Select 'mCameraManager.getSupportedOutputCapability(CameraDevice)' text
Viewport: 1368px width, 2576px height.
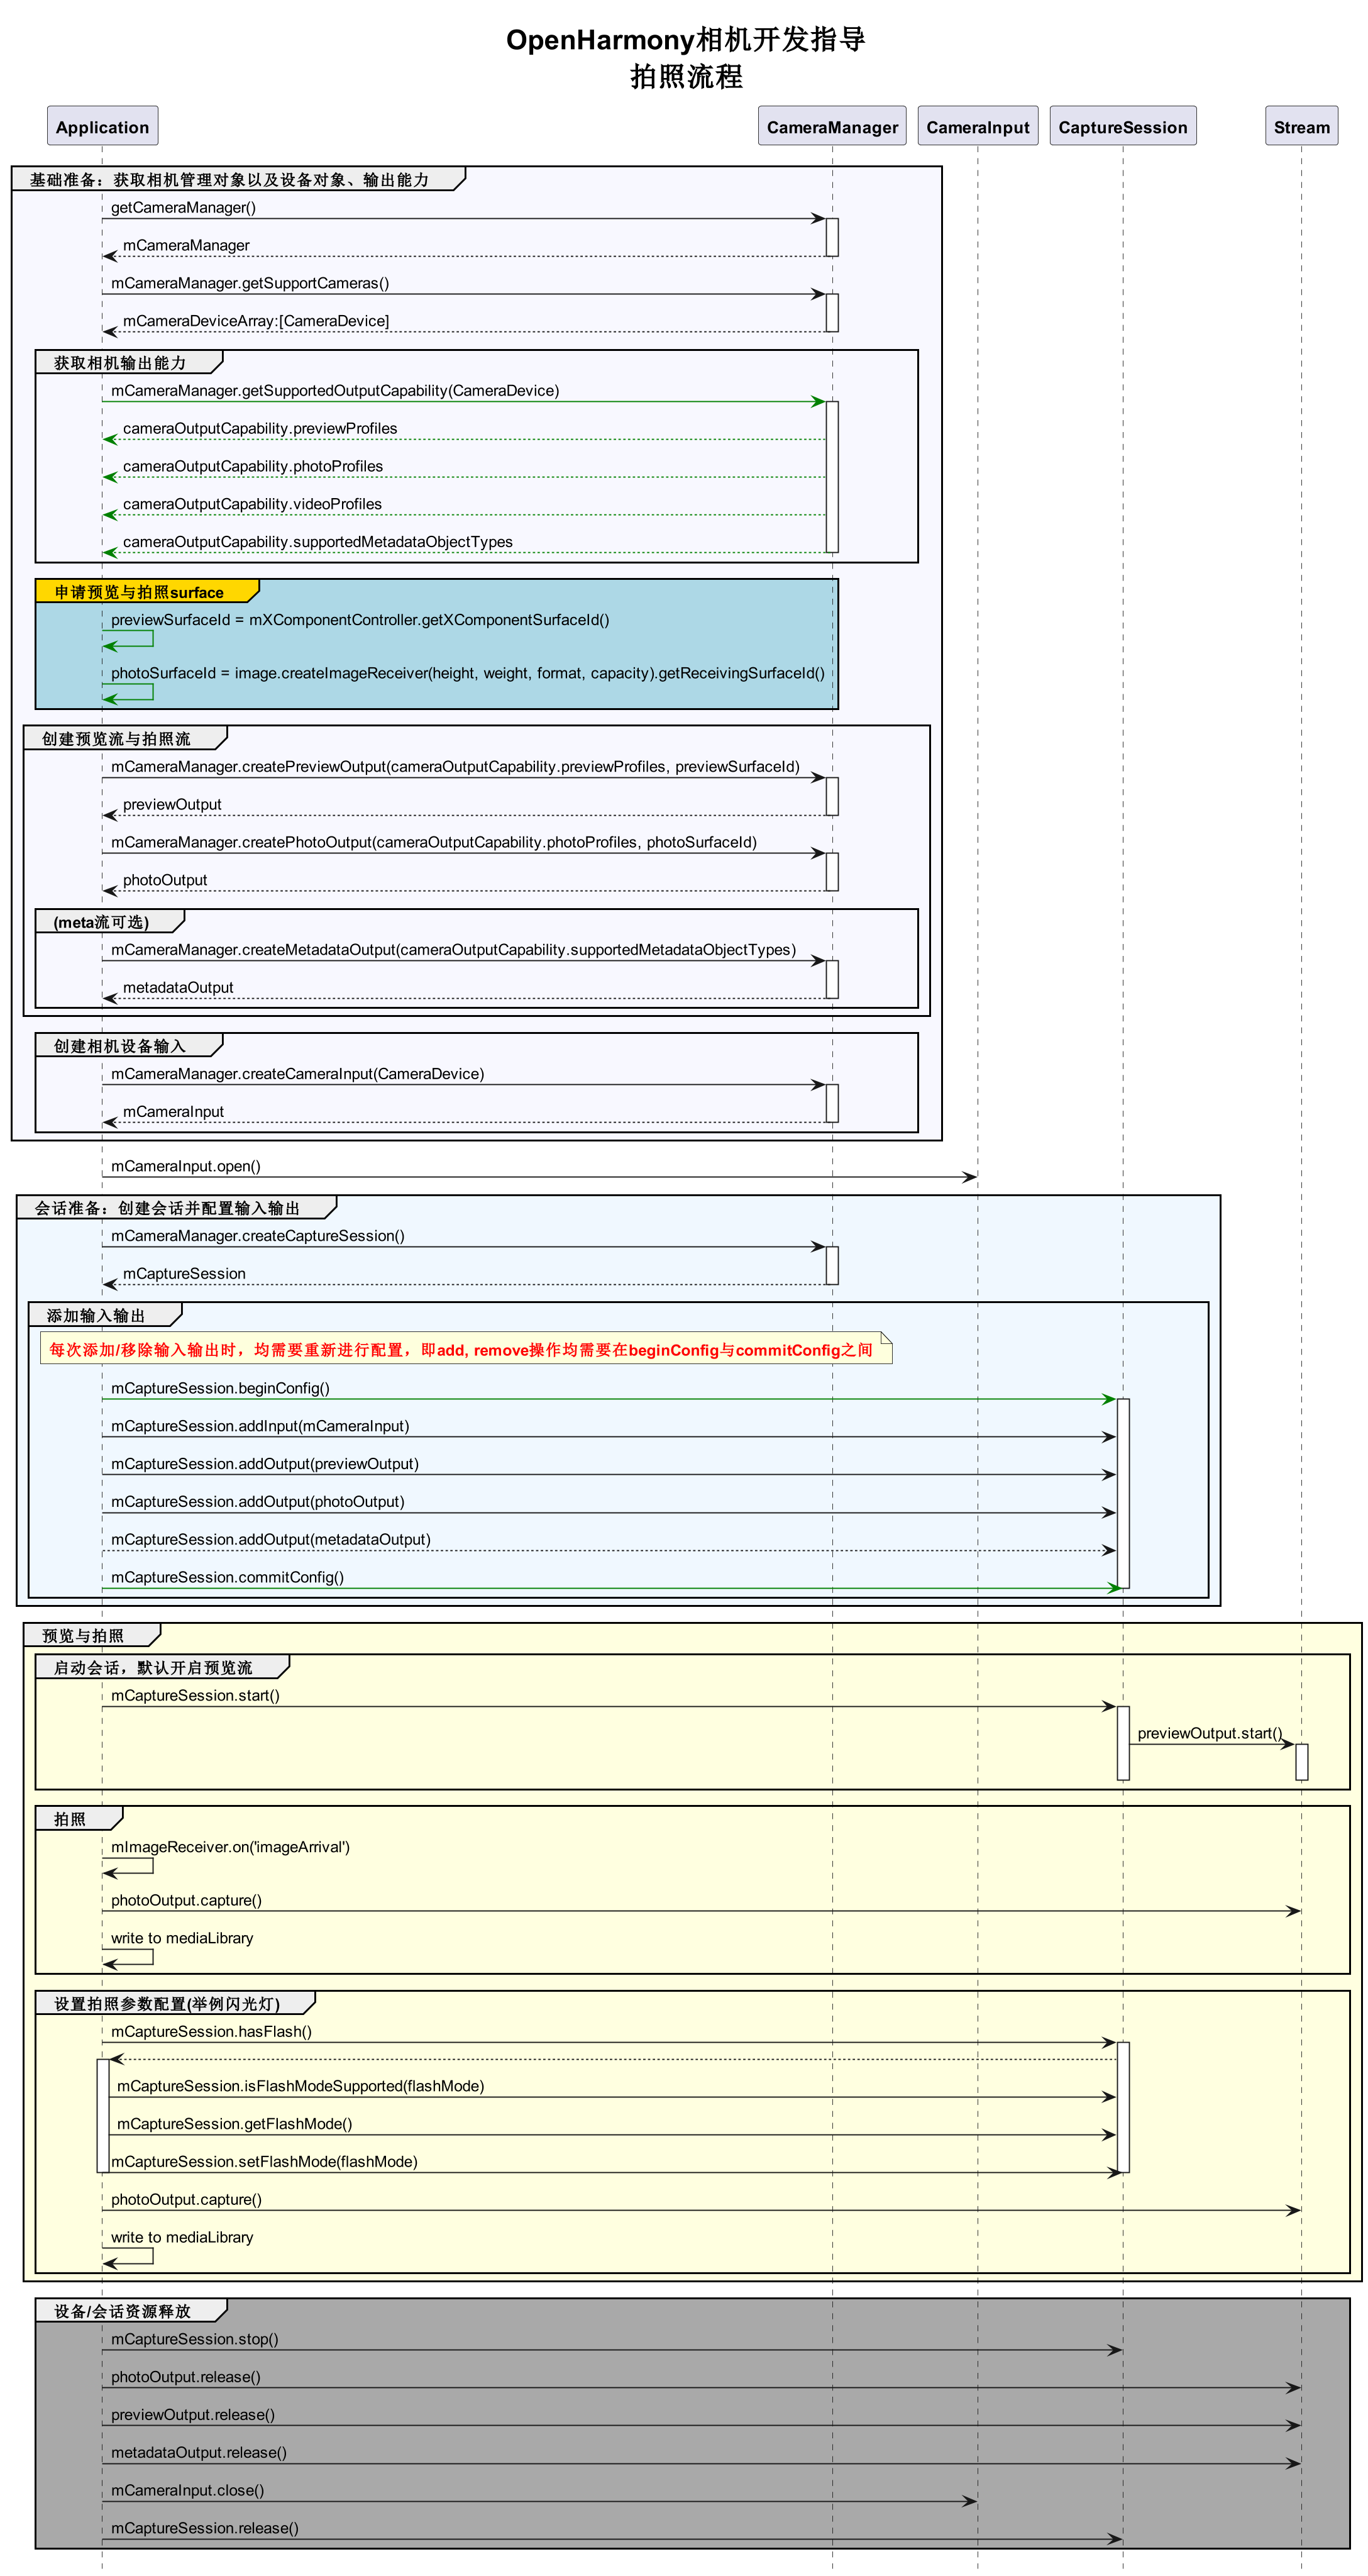(x=335, y=391)
